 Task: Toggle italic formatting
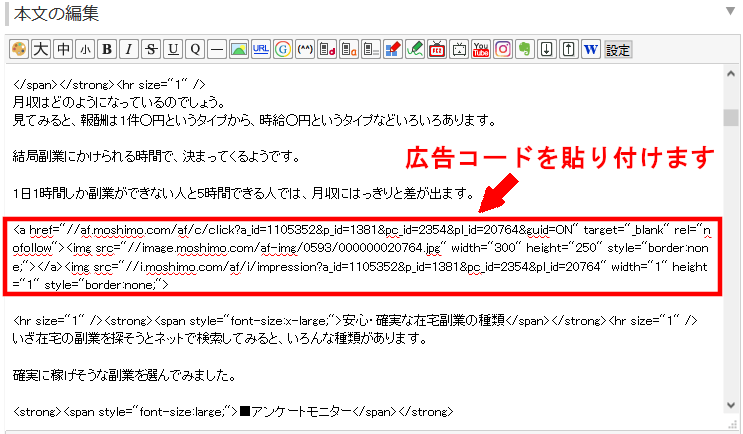pyautogui.click(x=129, y=49)
